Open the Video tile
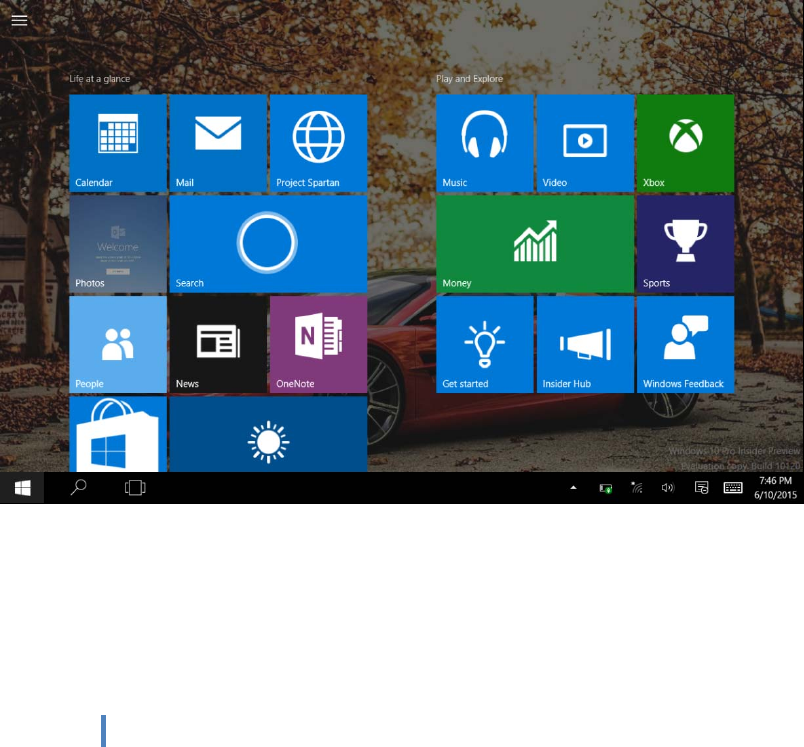 (585, 143)
